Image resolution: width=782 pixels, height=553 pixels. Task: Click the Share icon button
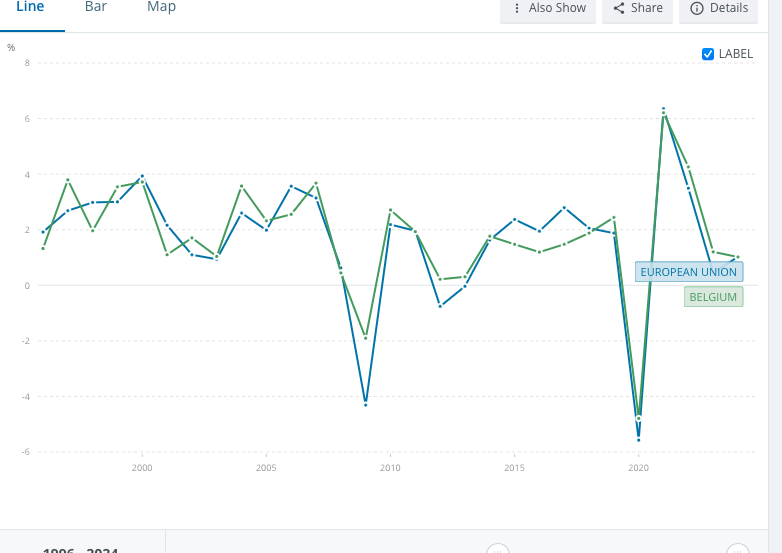click(637, 8)
